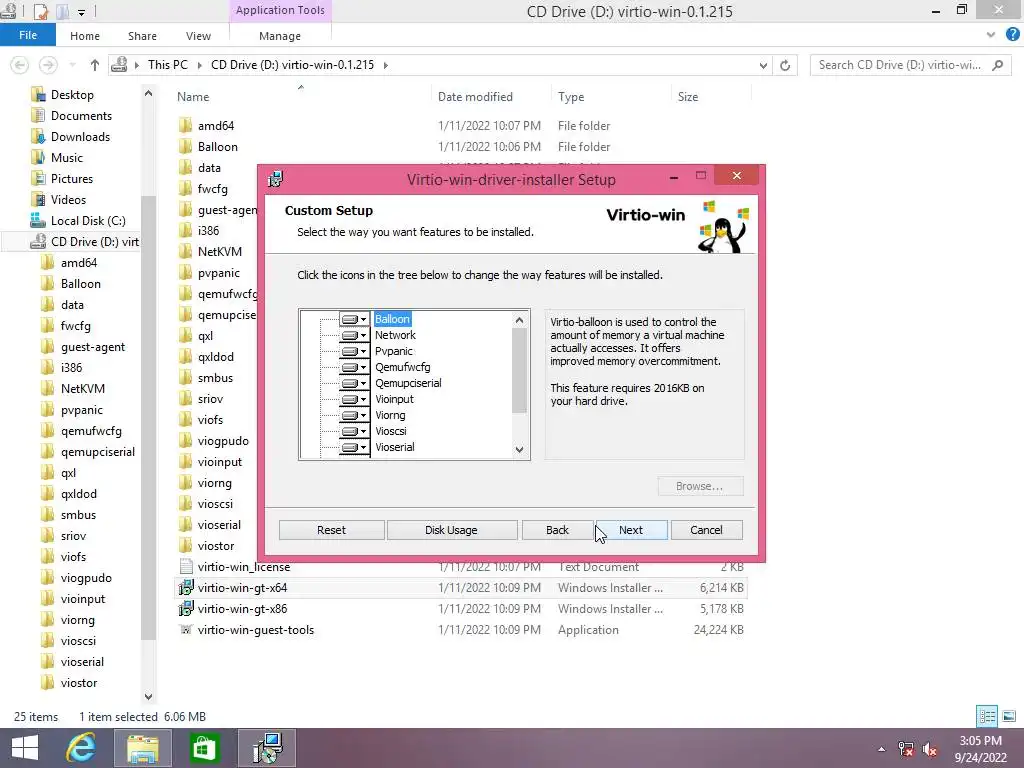
Task: Open Windows Store from taskbar
Action: (204, 748)
